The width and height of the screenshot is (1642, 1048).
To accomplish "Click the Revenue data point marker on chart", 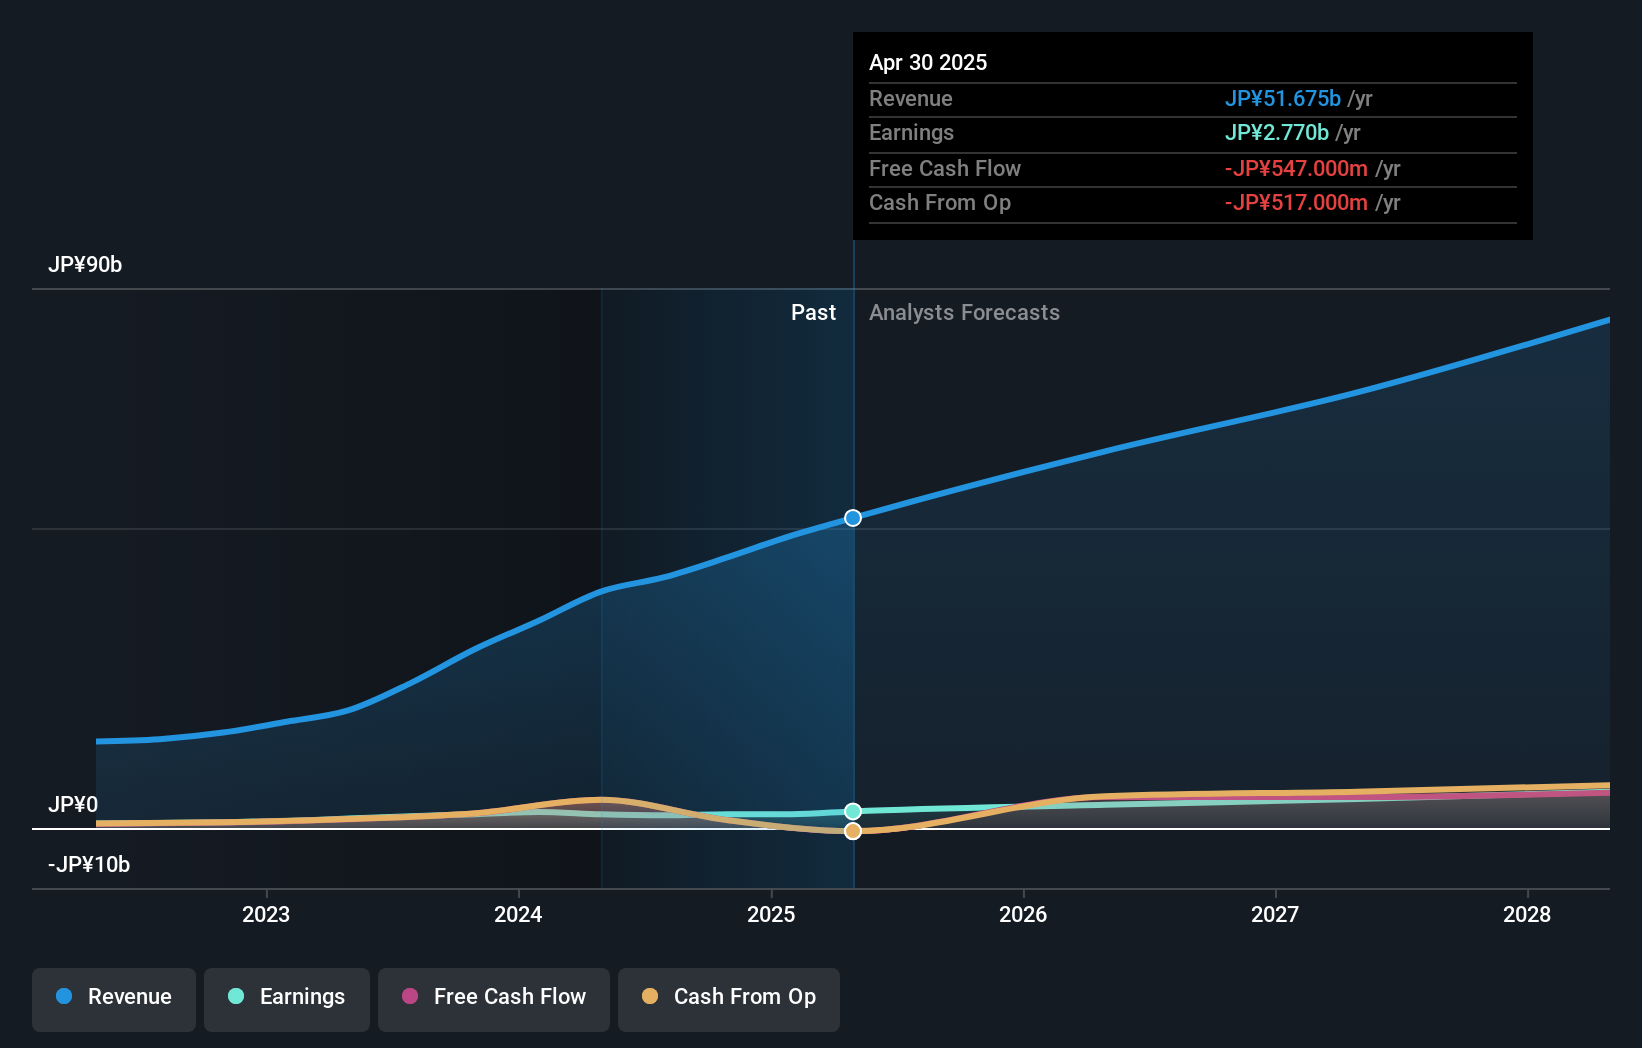I will tap(853, 518).
